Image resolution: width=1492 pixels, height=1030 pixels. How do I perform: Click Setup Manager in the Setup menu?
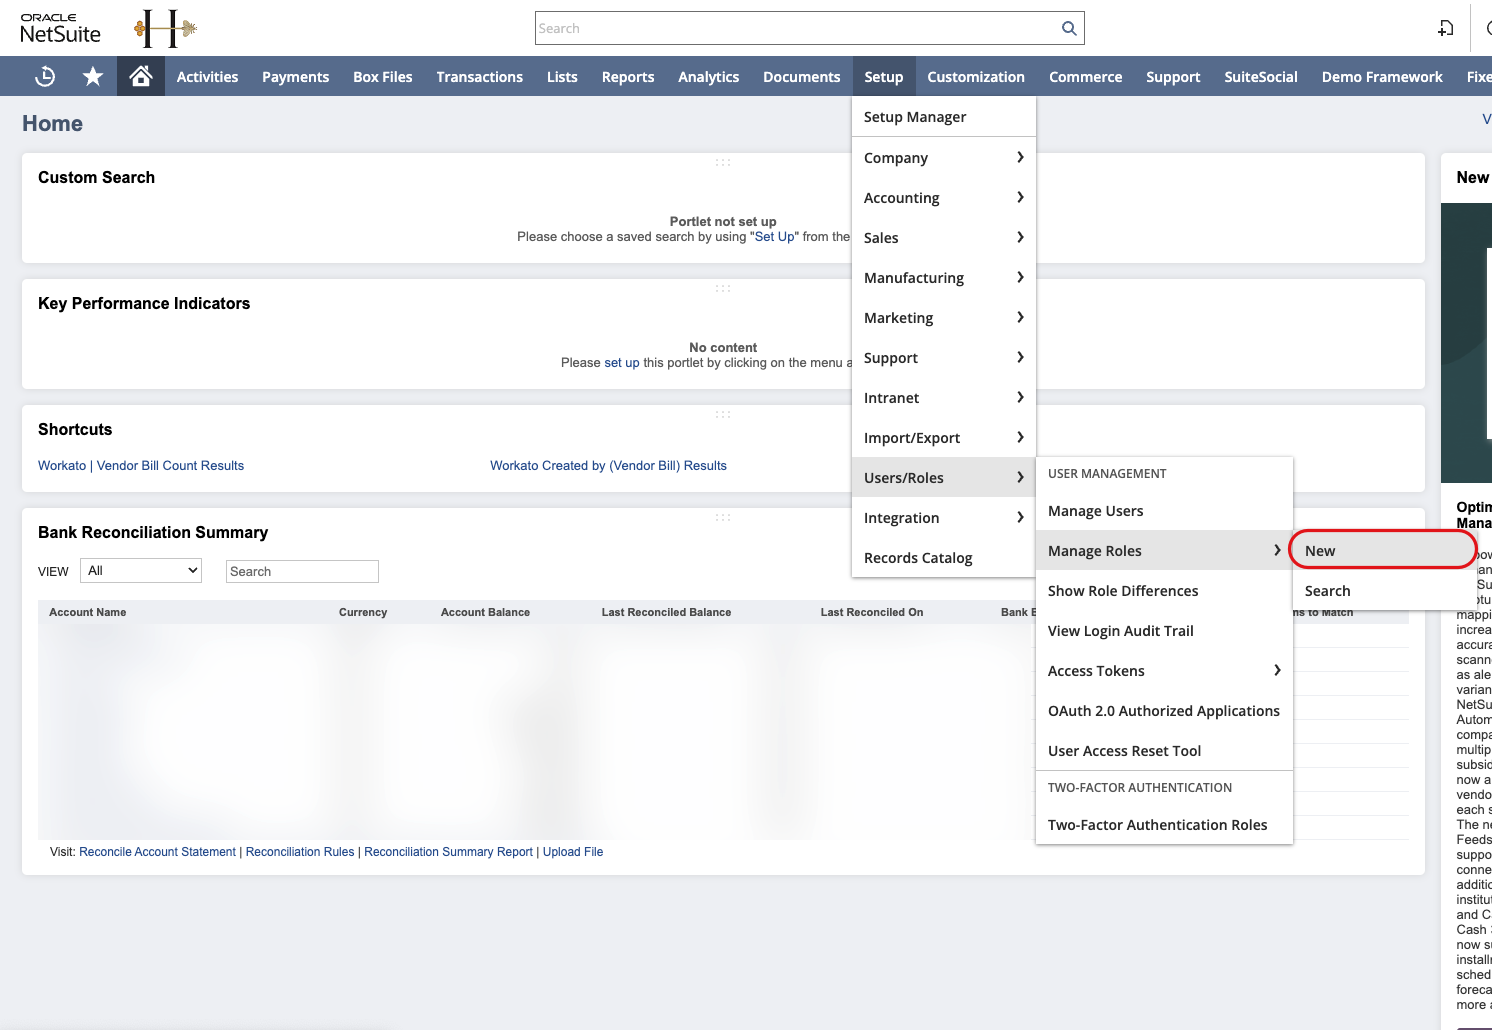point(914,116)
